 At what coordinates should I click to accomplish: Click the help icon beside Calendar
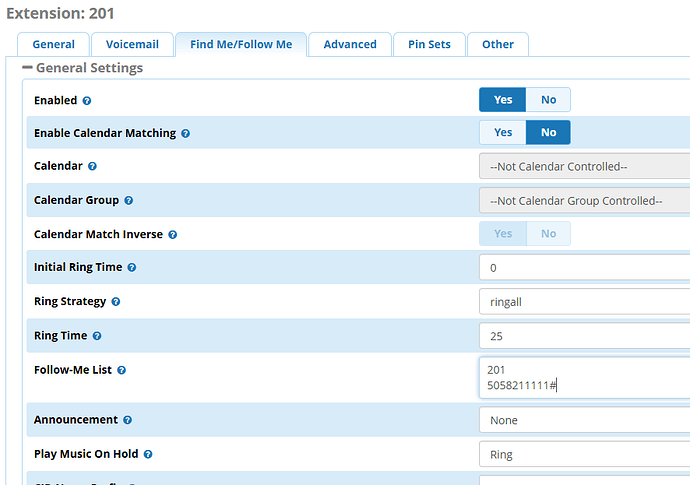[92, 166]
